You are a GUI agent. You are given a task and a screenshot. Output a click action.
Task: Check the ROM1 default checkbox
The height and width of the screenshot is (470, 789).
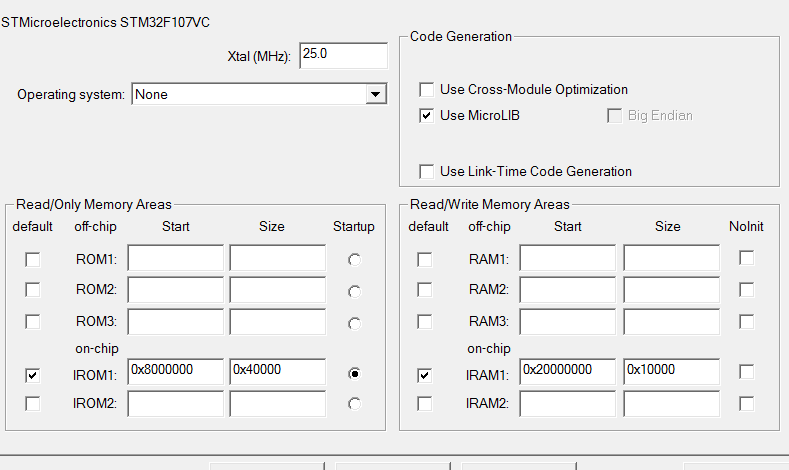(33, 260)
